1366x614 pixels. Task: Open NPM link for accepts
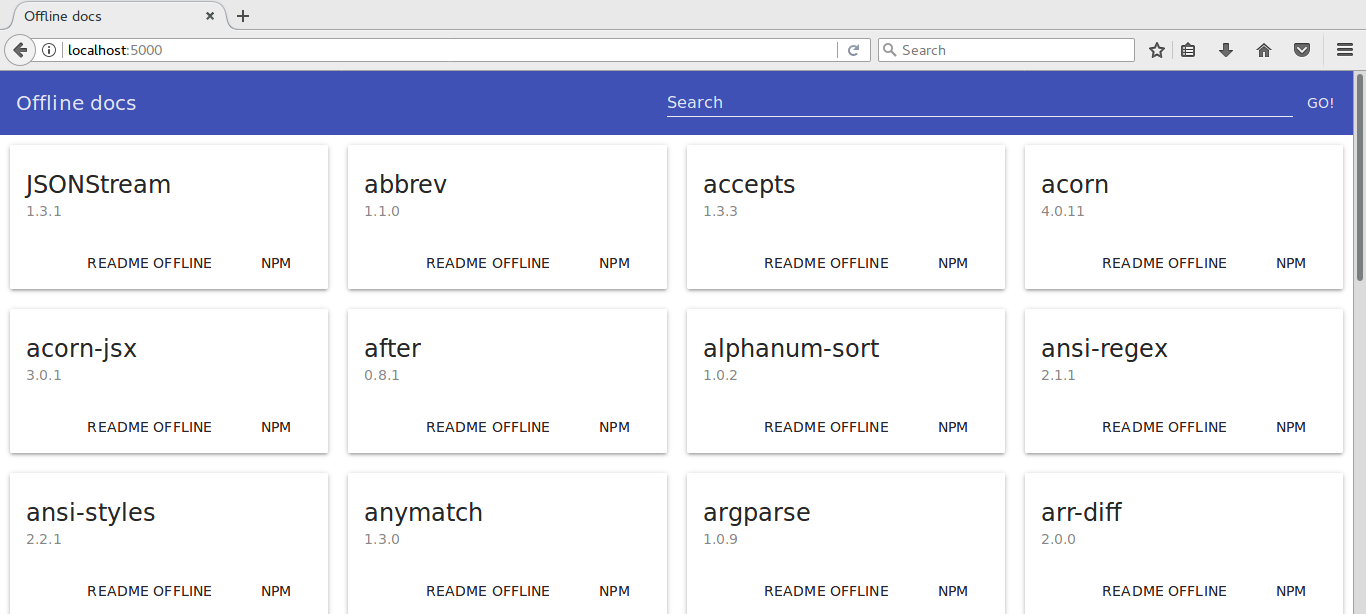[953, 263]
